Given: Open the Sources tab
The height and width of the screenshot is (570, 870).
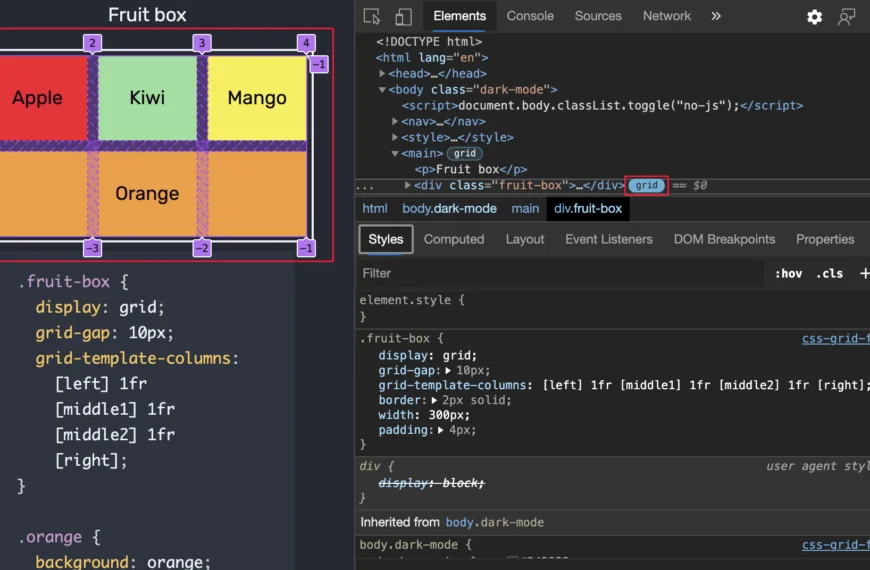Looking at the screenshot, I should click(x=598, y=16).
